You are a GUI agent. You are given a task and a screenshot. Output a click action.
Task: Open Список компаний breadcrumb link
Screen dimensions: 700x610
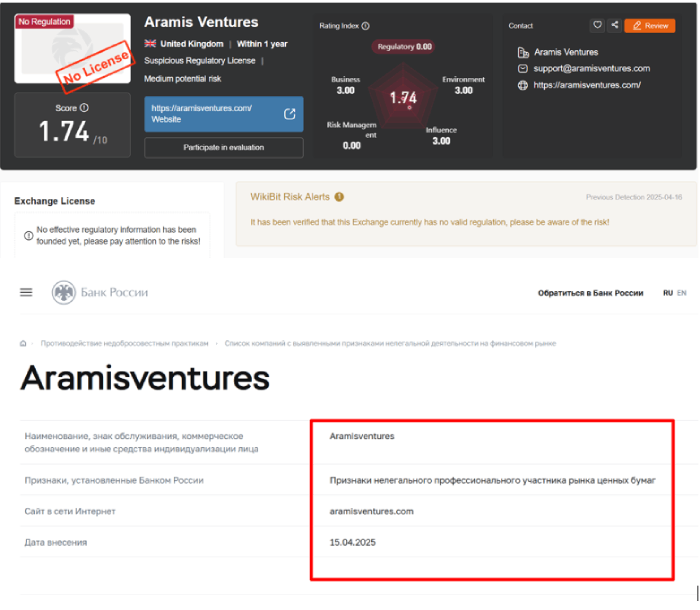pyautogui.click(x=390, y=343)
